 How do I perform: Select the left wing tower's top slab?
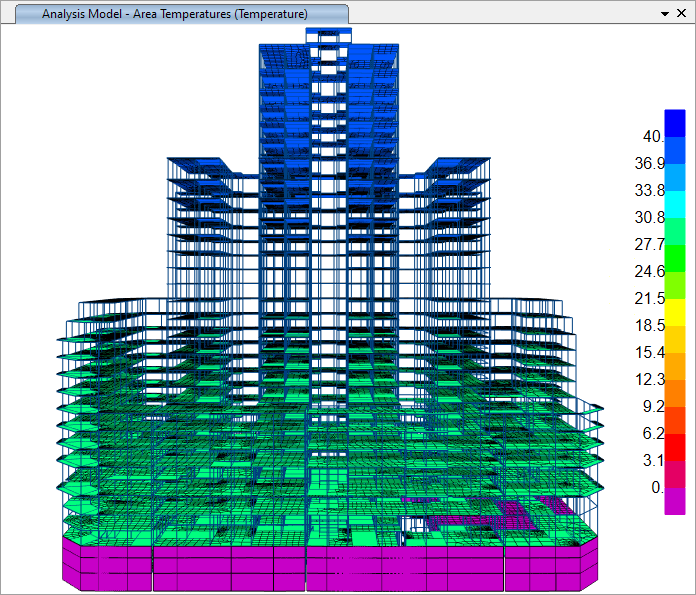(x=205, y=165)
